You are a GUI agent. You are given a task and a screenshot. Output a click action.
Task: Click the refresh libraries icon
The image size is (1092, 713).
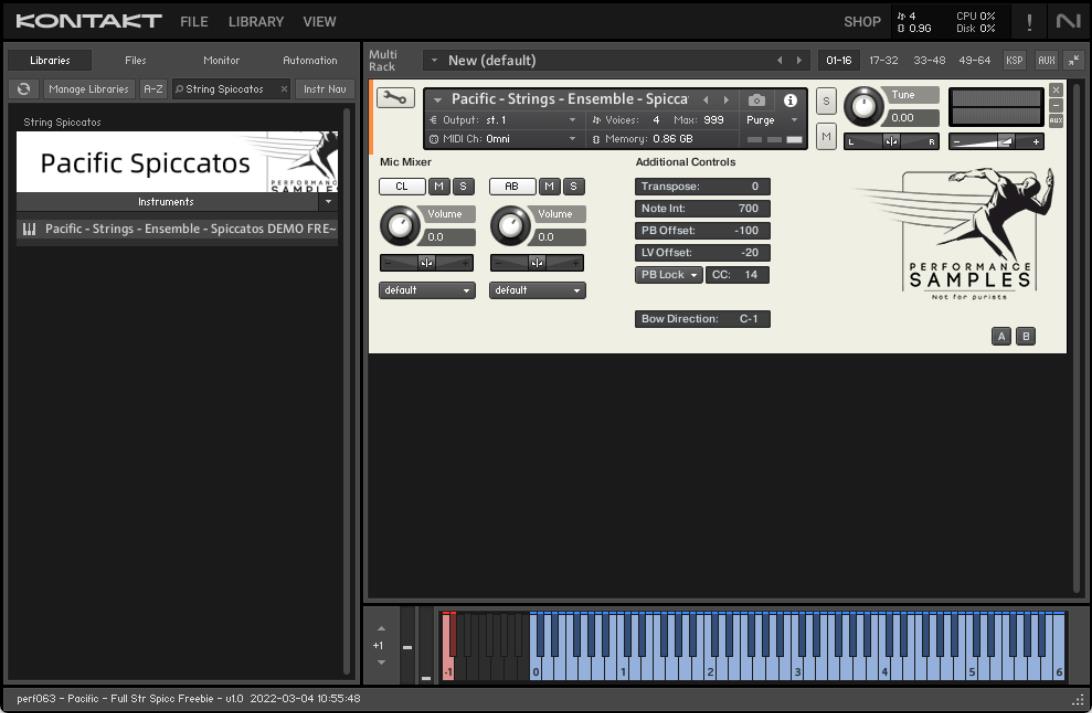point(24,89)
